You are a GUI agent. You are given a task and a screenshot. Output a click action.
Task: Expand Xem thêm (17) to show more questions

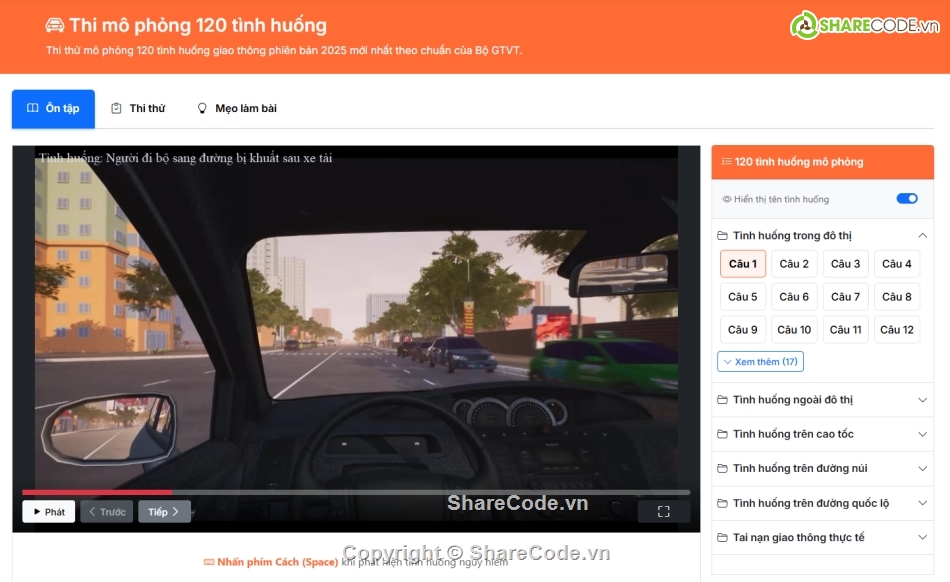tap(760, 362)
